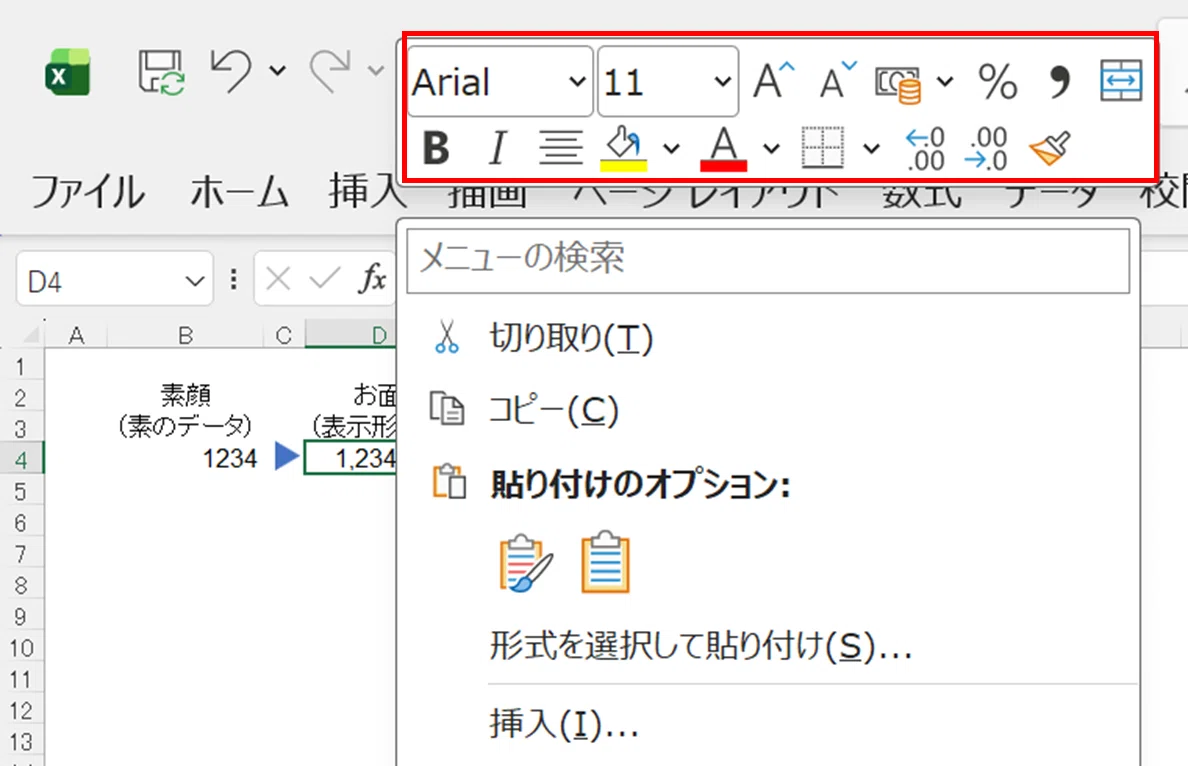
Task: Click the select-all corner triangle
Action: pyautogui.click(x=30, y=335)
